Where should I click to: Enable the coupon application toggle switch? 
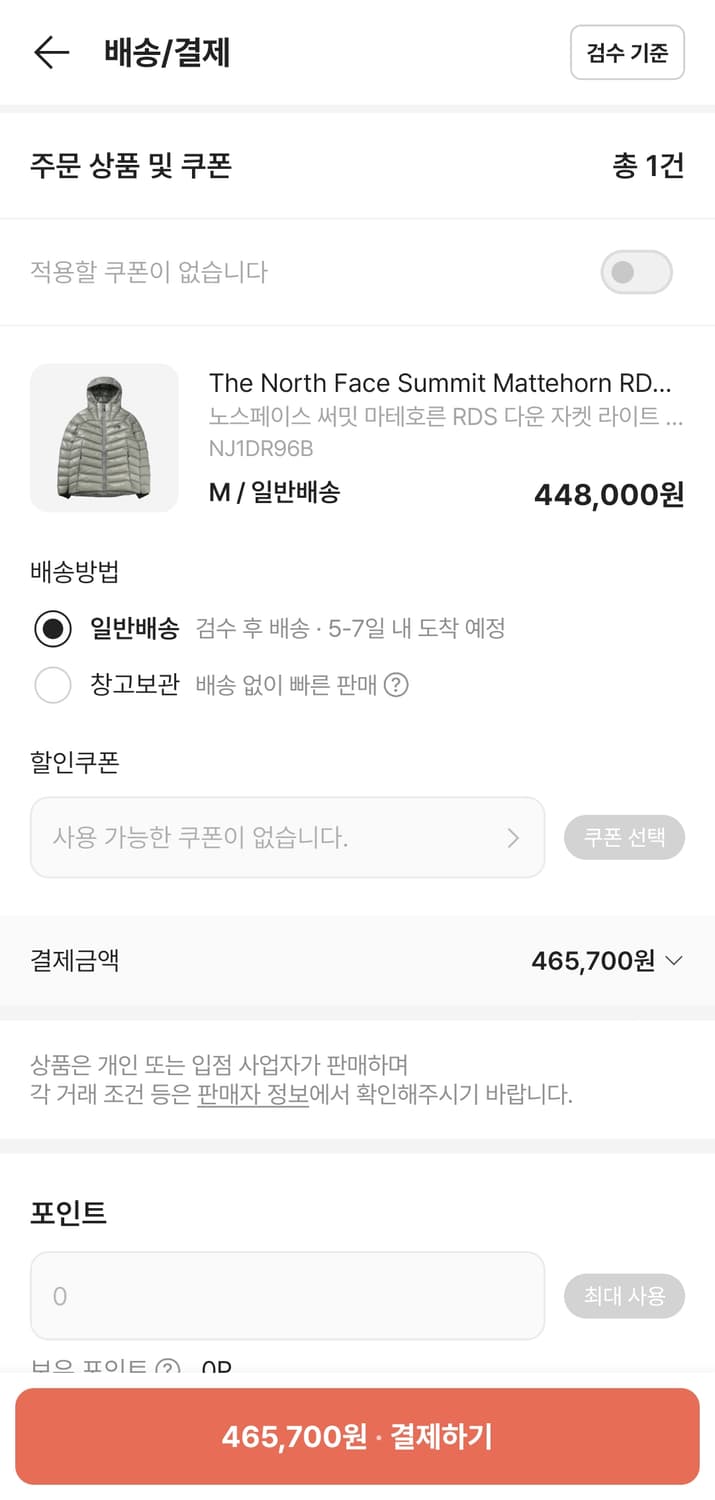tap(636, 272)
